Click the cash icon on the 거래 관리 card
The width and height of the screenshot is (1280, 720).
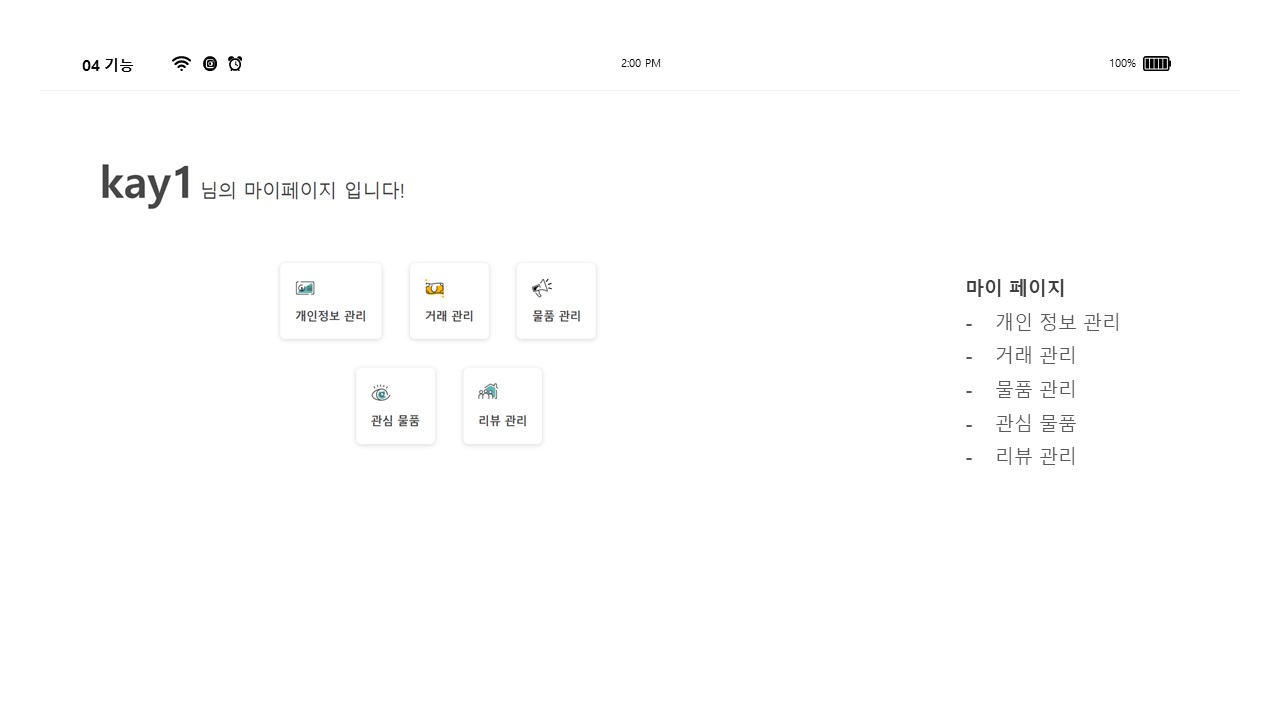(434, 288)
